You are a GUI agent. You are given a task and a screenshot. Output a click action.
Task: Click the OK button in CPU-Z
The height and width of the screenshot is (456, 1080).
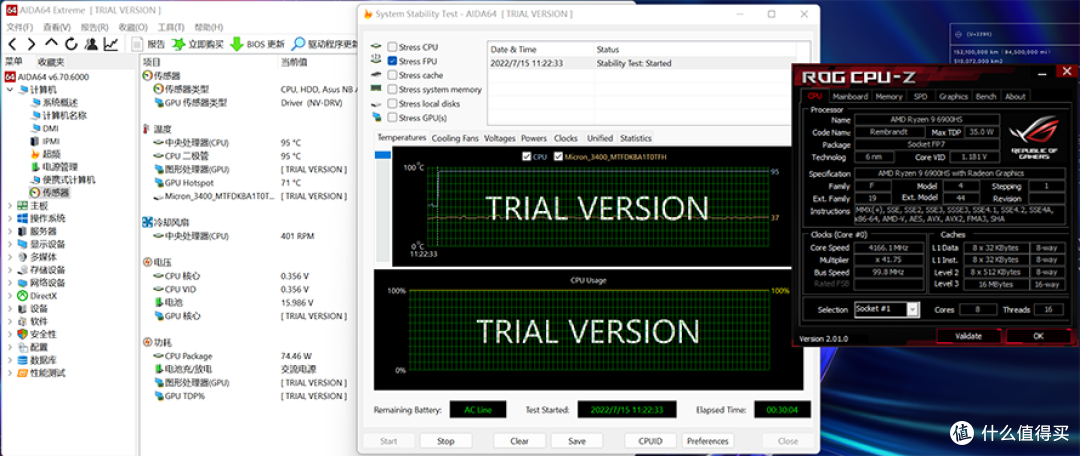[x=1038, y=336]
